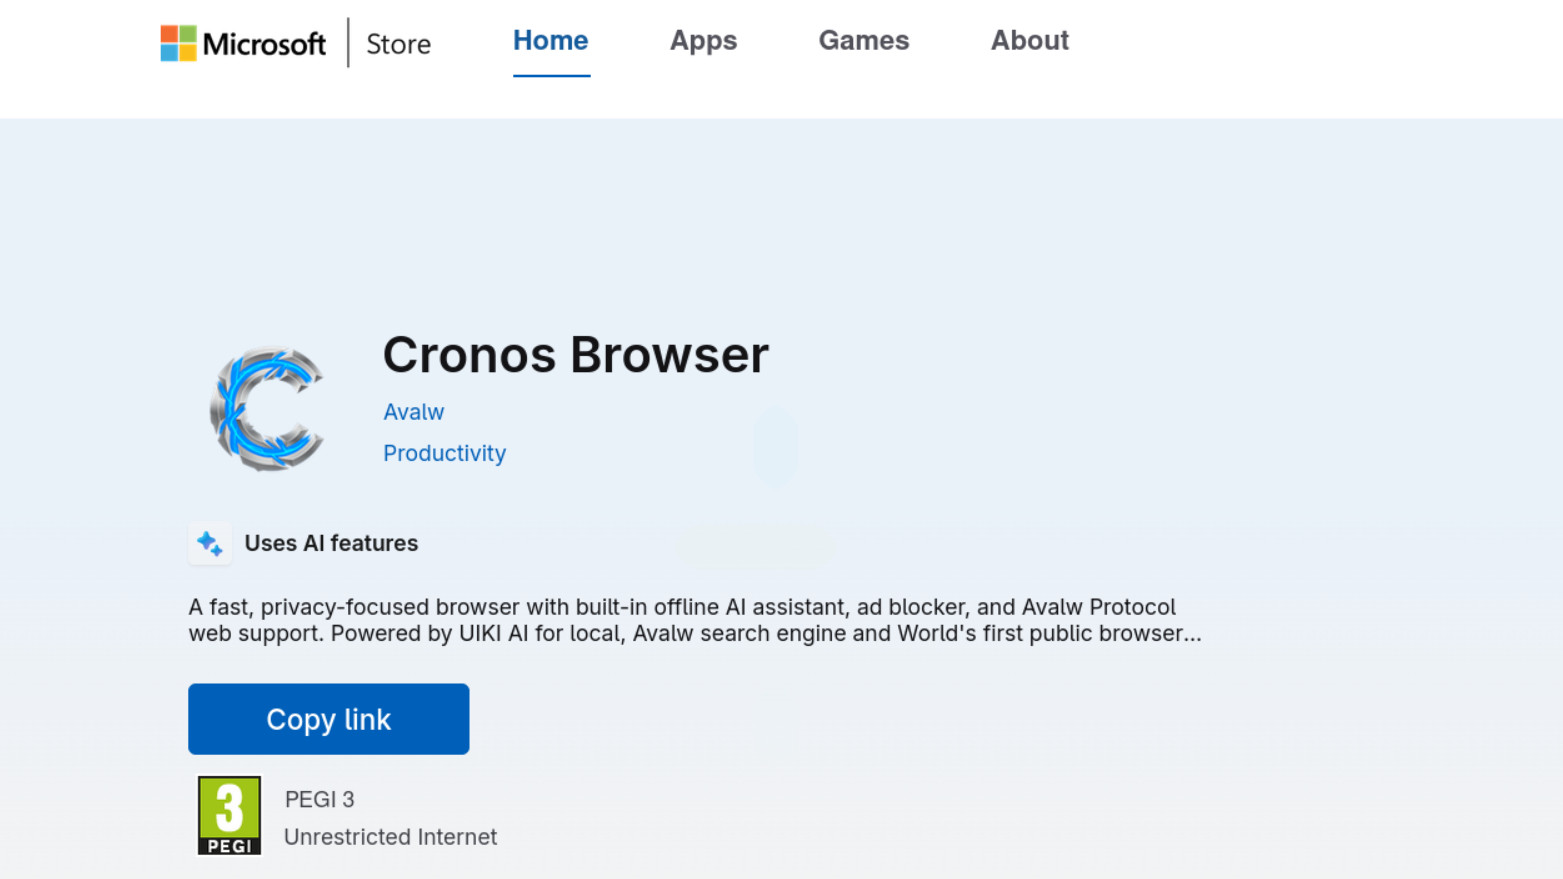Screen dimensions: 1563x879
Task: Click the Copy link button
Action: pos(328,719)
